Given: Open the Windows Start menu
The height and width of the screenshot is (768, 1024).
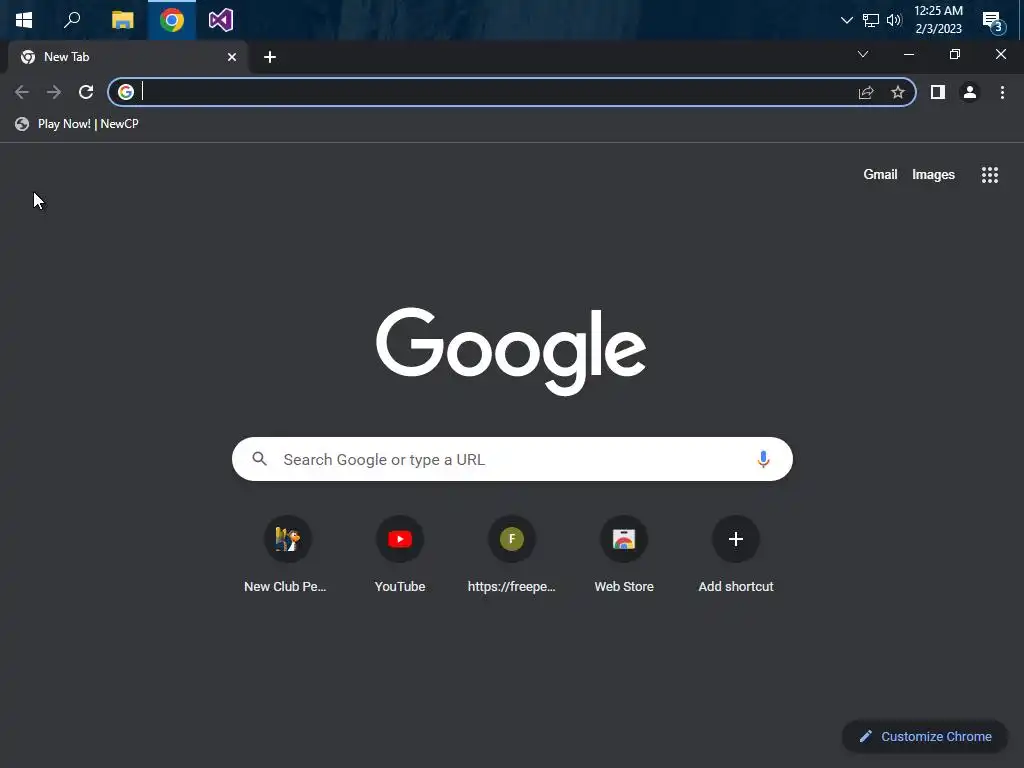Looking at the screenshot, I should coord(24,20).
